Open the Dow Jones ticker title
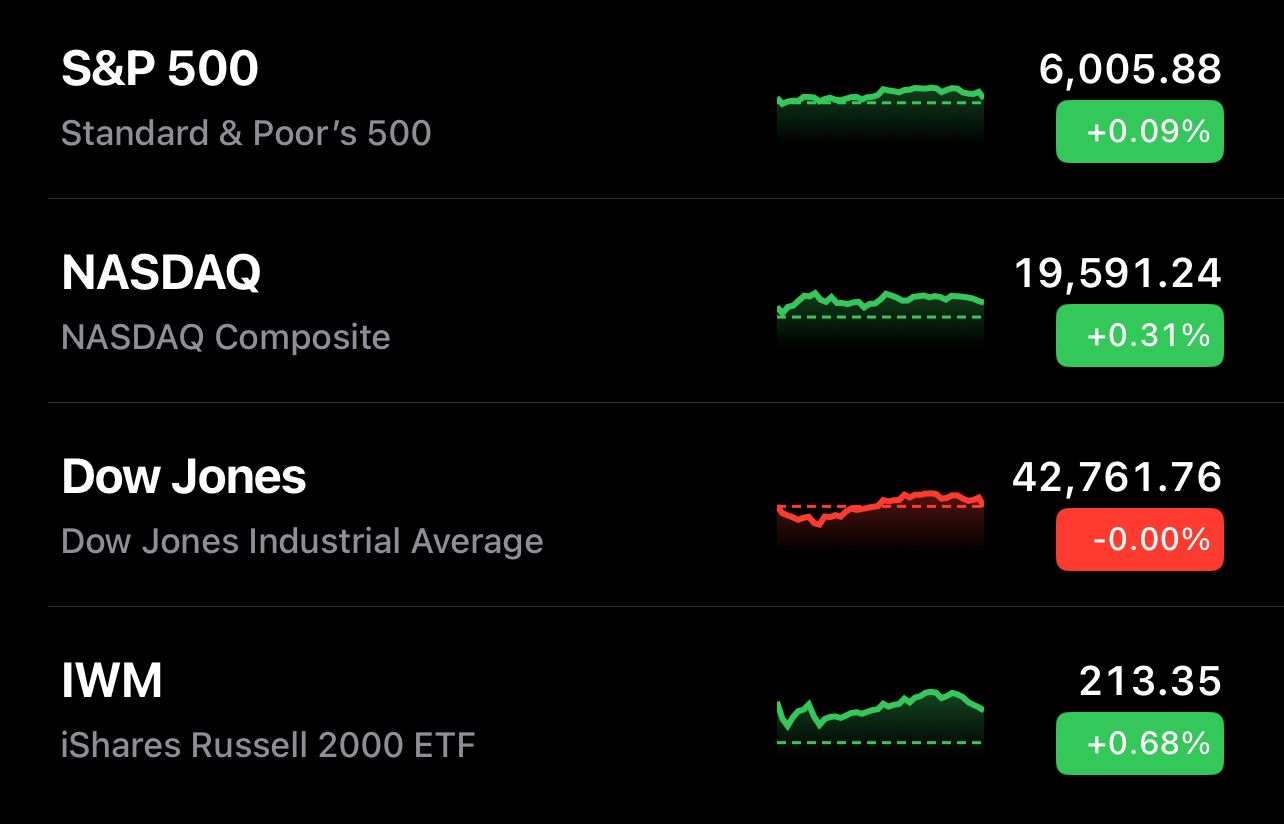 (184, 477)
